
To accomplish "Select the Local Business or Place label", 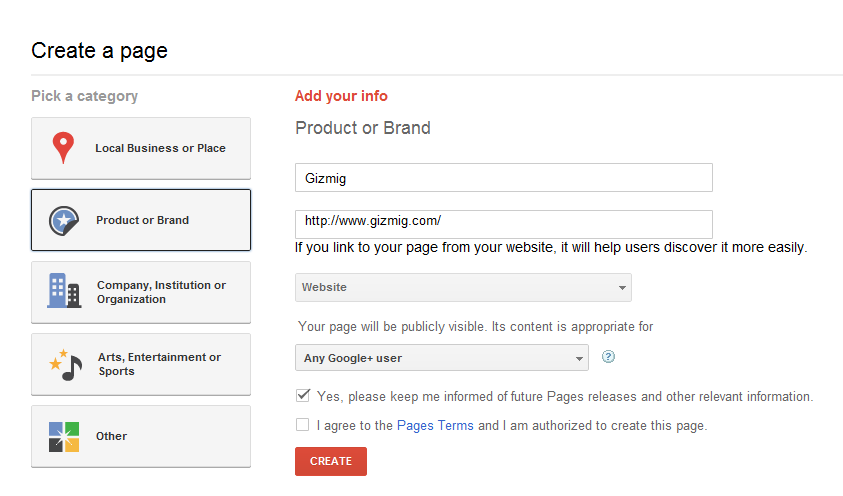I will click(160, 148).
